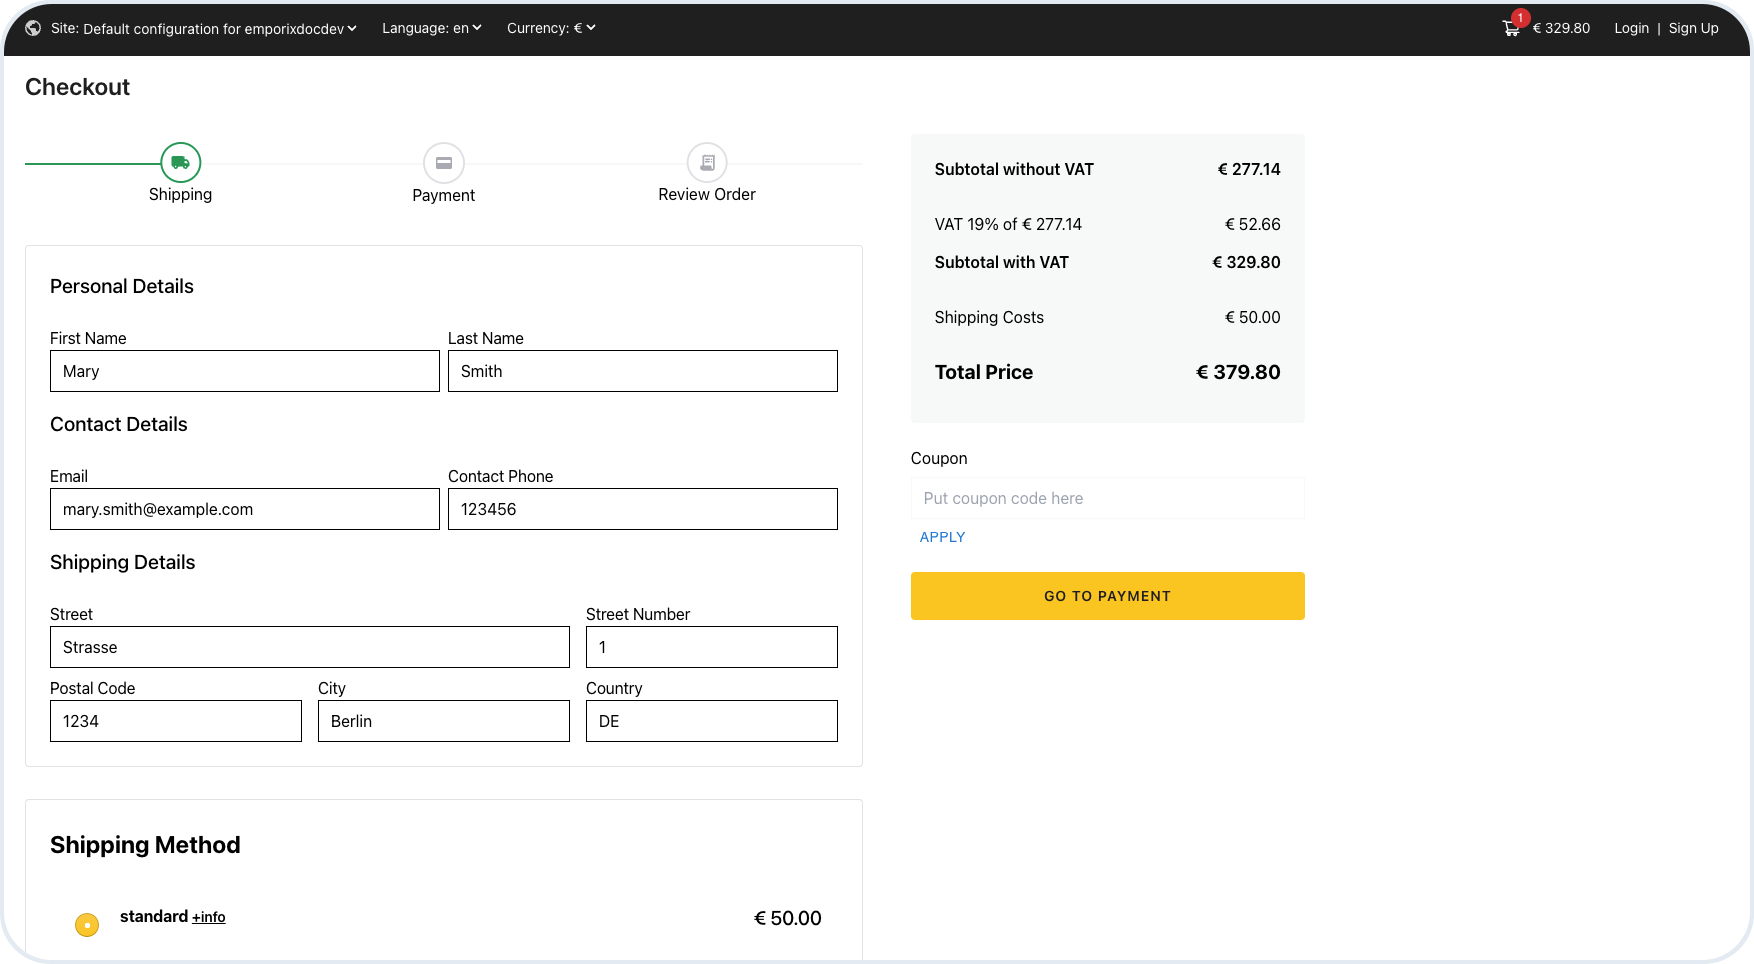Click into the First Name field
Image resolution: width=1754 pixels, height=964 pixels.
(245, 371)
